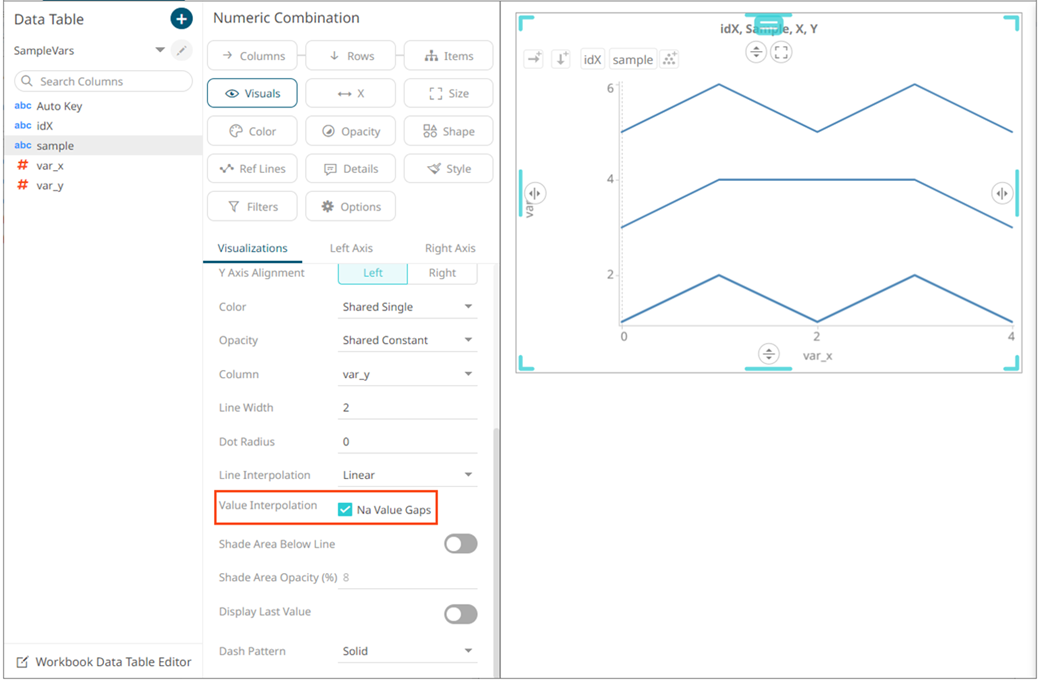
Task: Click the right edge horizontal resize handle
Action: click(1002, 193)
